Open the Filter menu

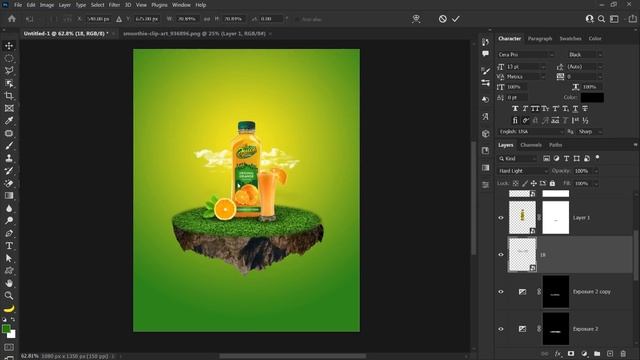[114, 5]
